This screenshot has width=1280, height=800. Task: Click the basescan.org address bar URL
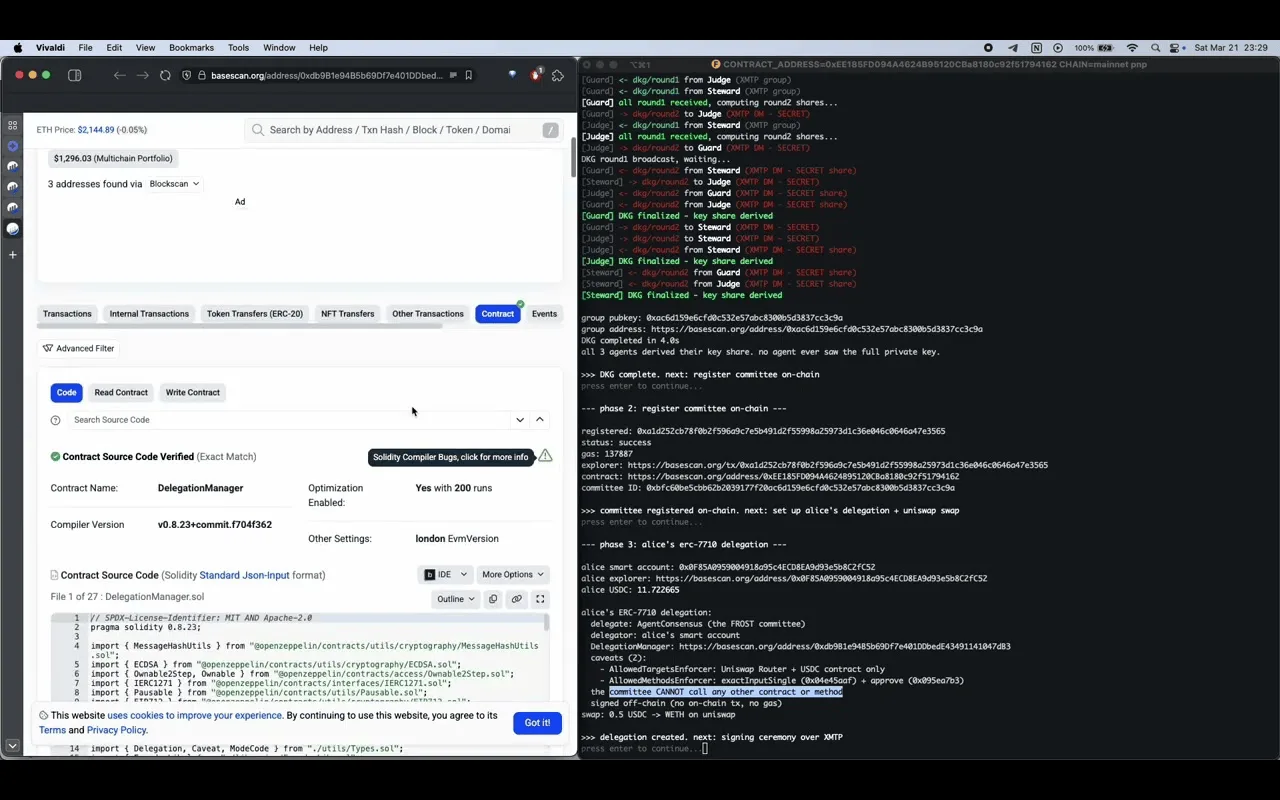[x=326, y=75]
